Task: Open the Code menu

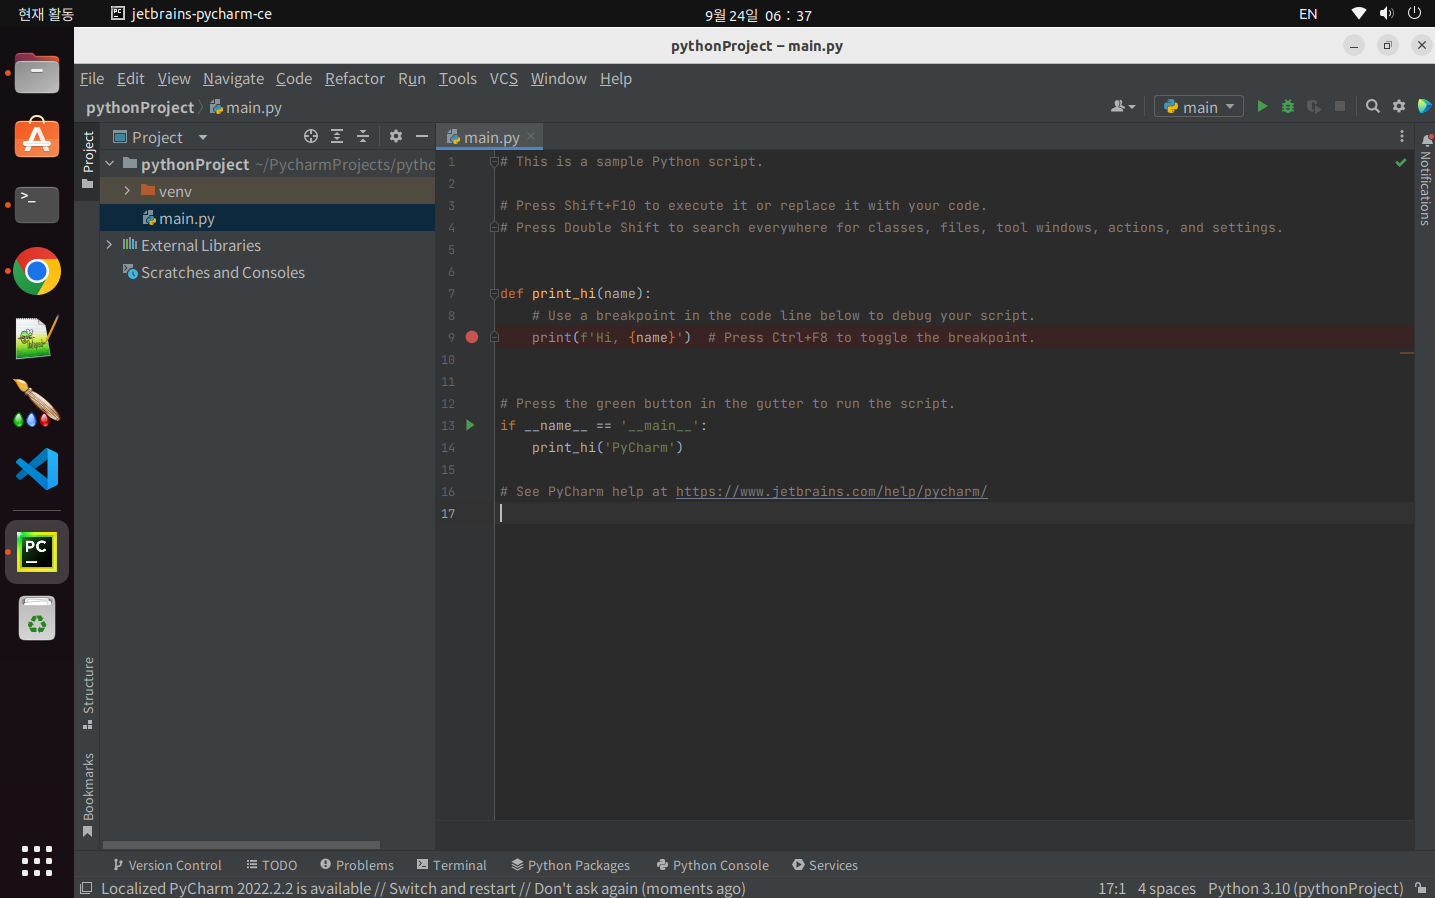Action: click(294, 78)
